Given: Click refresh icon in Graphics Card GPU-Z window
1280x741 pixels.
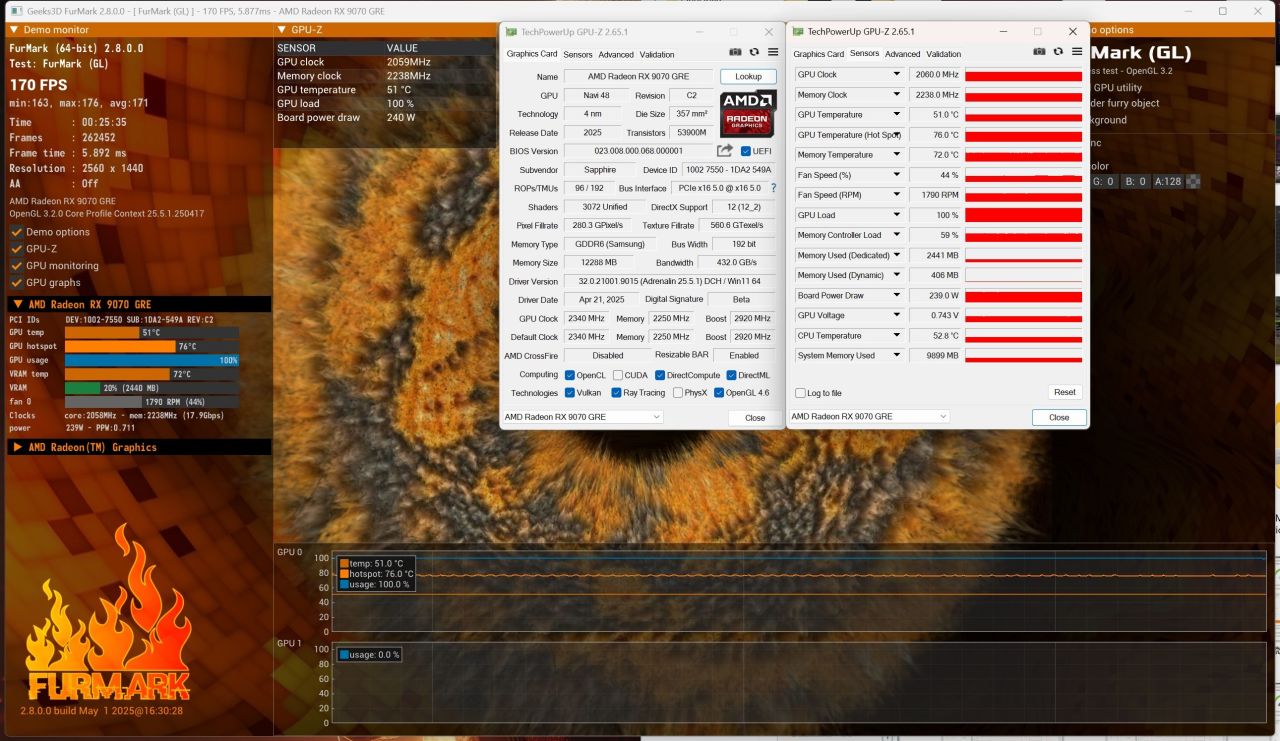Looking at the screenshot, I should [x=754, y=52].
